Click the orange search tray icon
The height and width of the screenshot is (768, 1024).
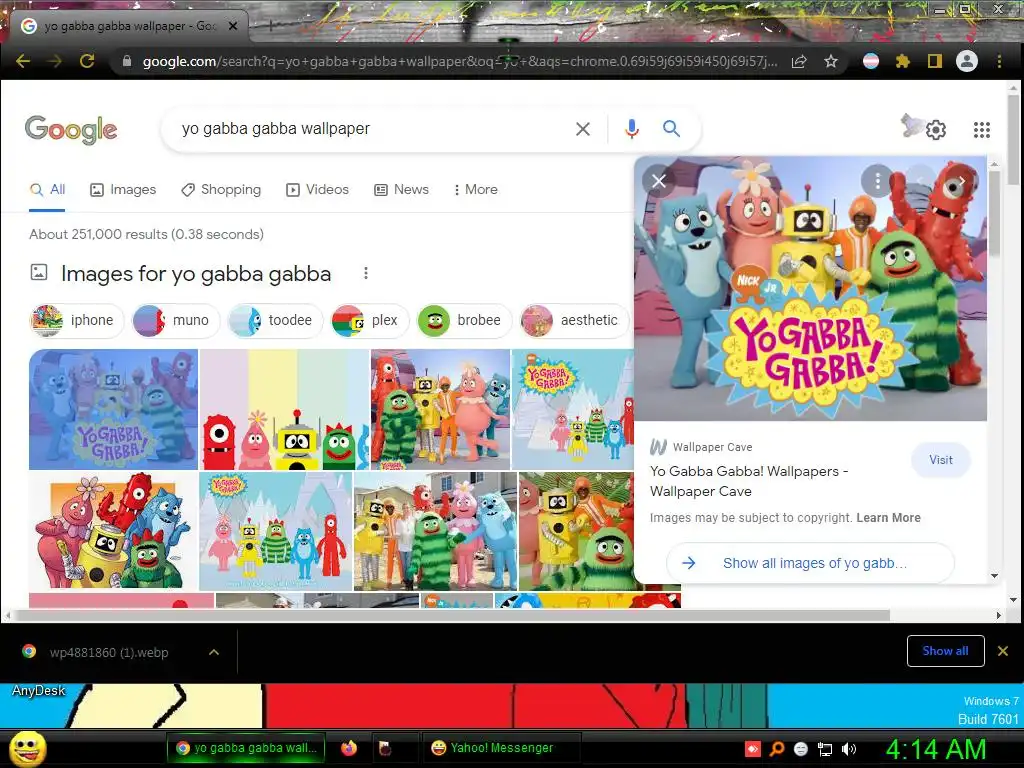pyautogui.click(x=777, y=749)
